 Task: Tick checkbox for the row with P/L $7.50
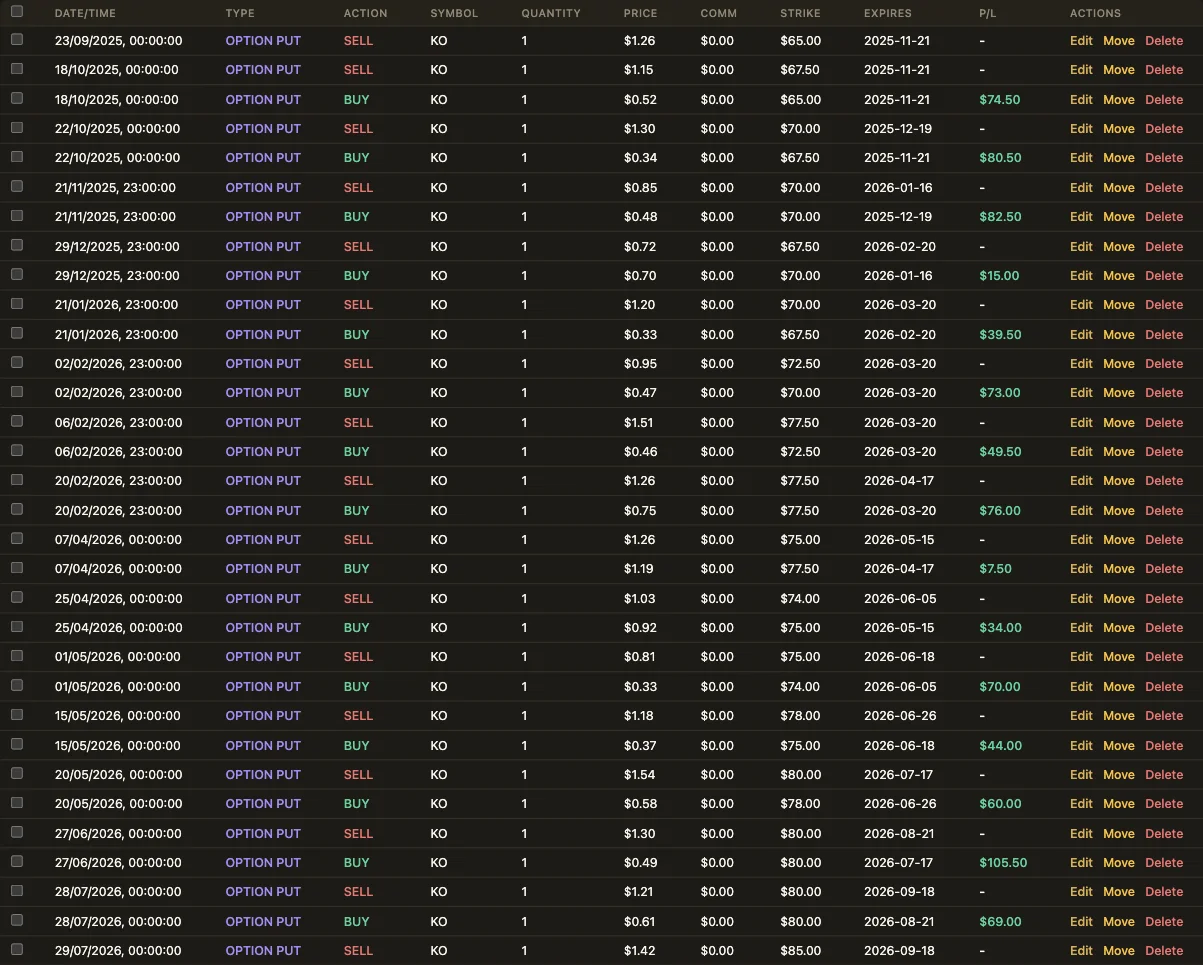(x=17, y=568)
